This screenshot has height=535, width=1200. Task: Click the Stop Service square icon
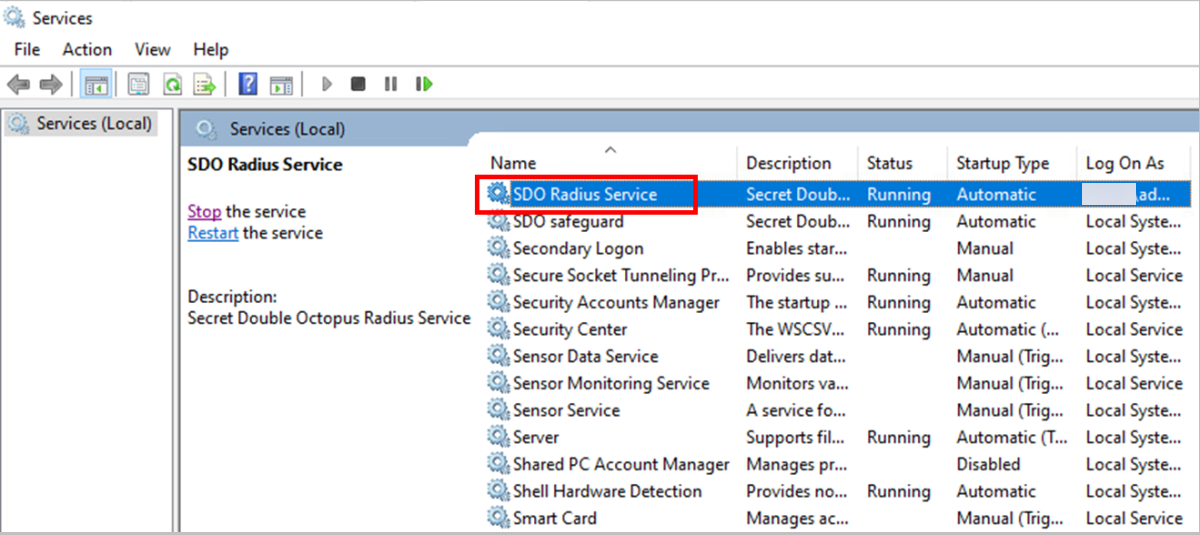coord(358,85)
